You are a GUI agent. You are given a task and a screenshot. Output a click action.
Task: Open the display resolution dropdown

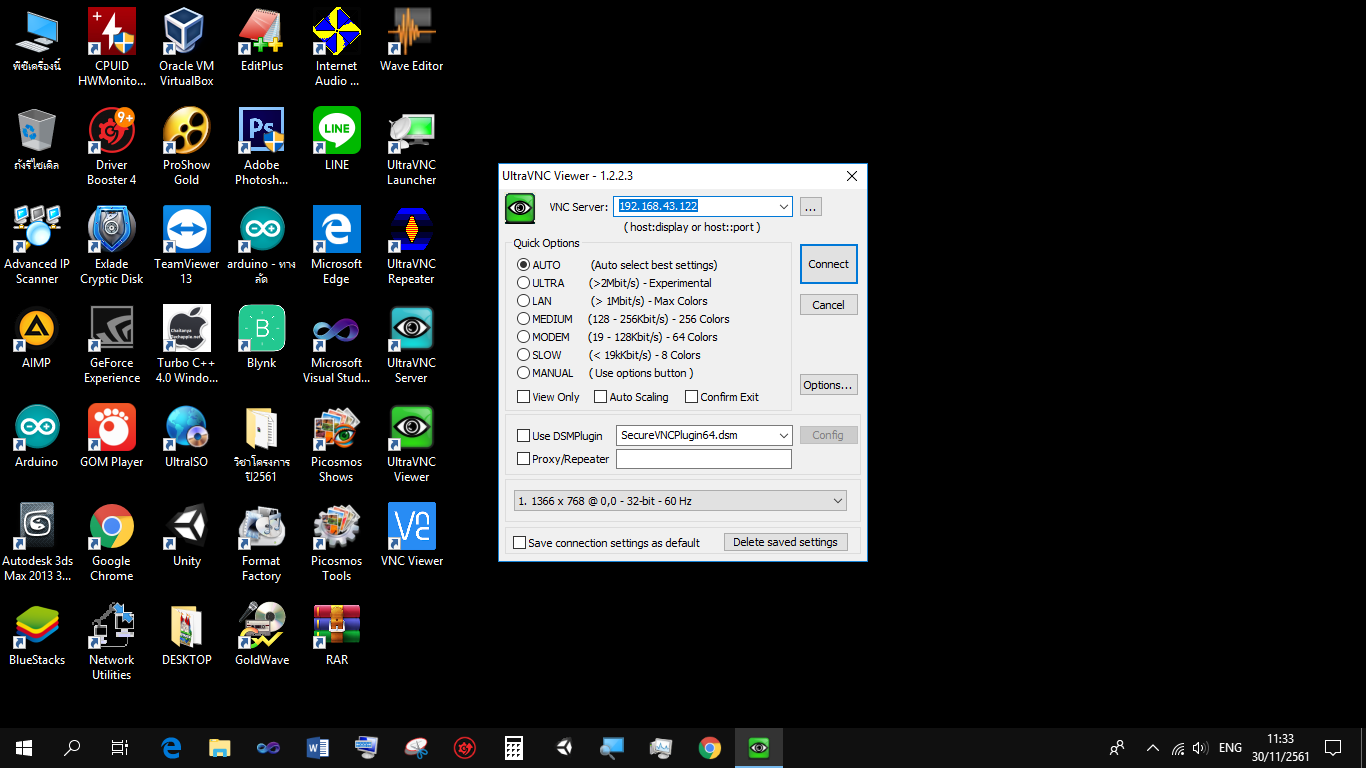[x=838, y=500]
